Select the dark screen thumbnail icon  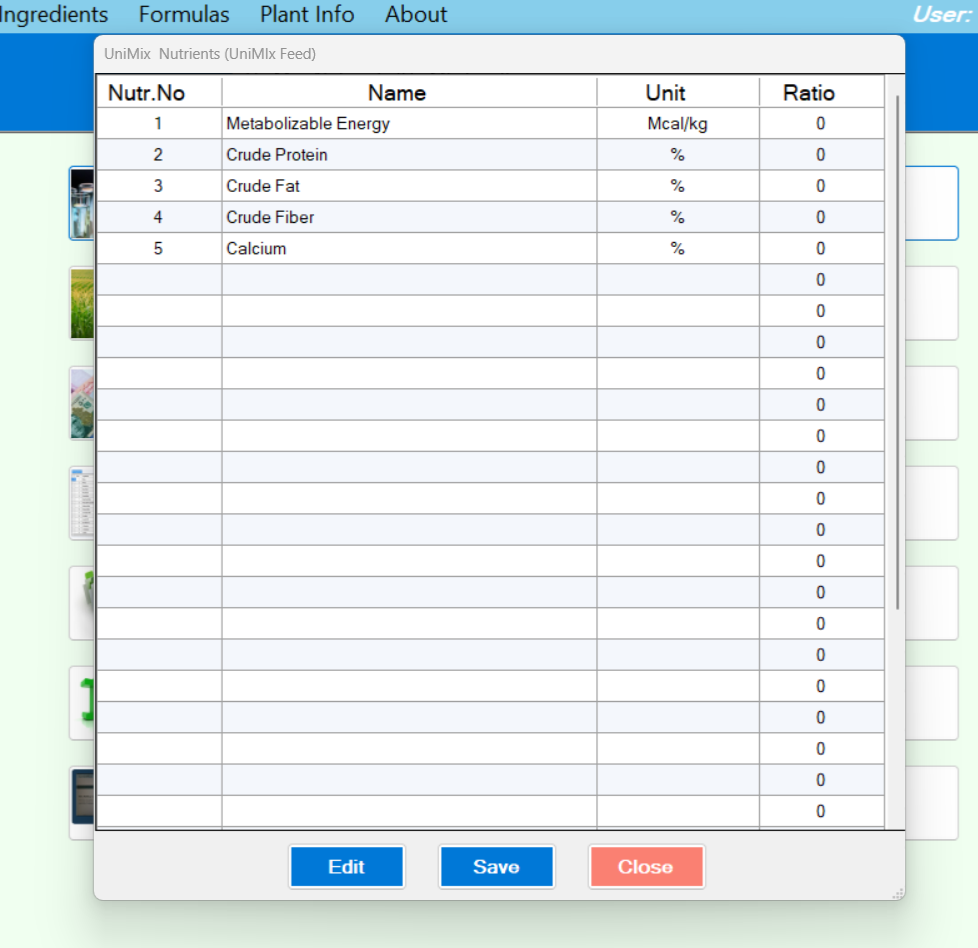tap(82, 803)
